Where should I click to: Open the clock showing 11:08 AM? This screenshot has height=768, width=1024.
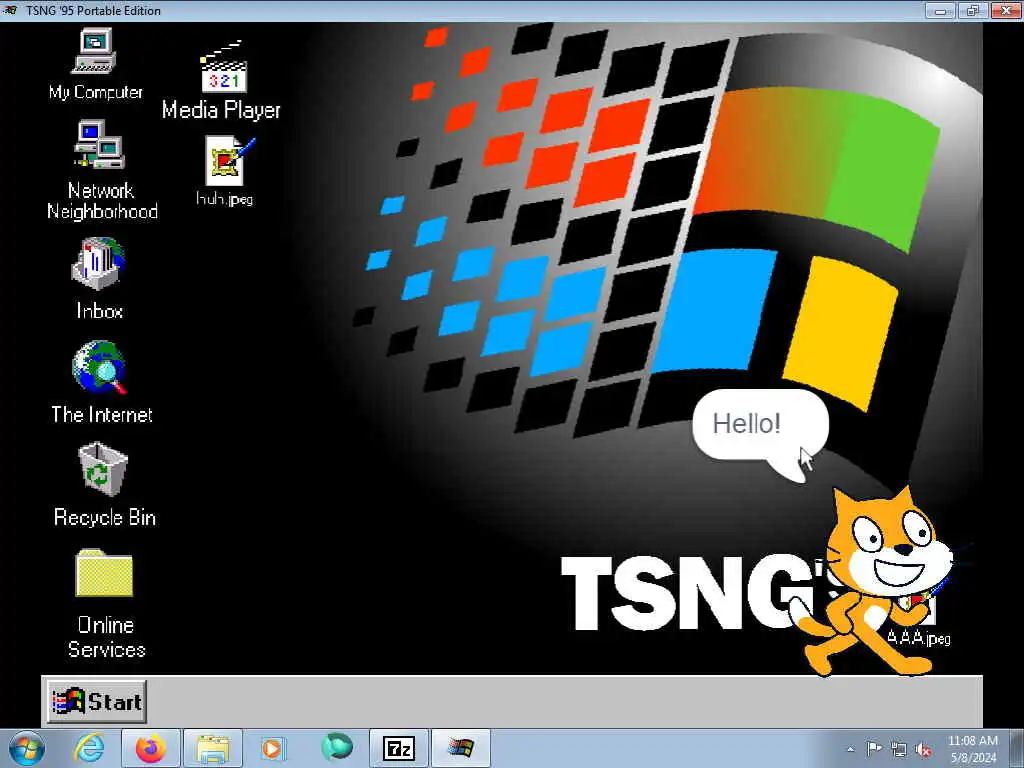(973, 749)
